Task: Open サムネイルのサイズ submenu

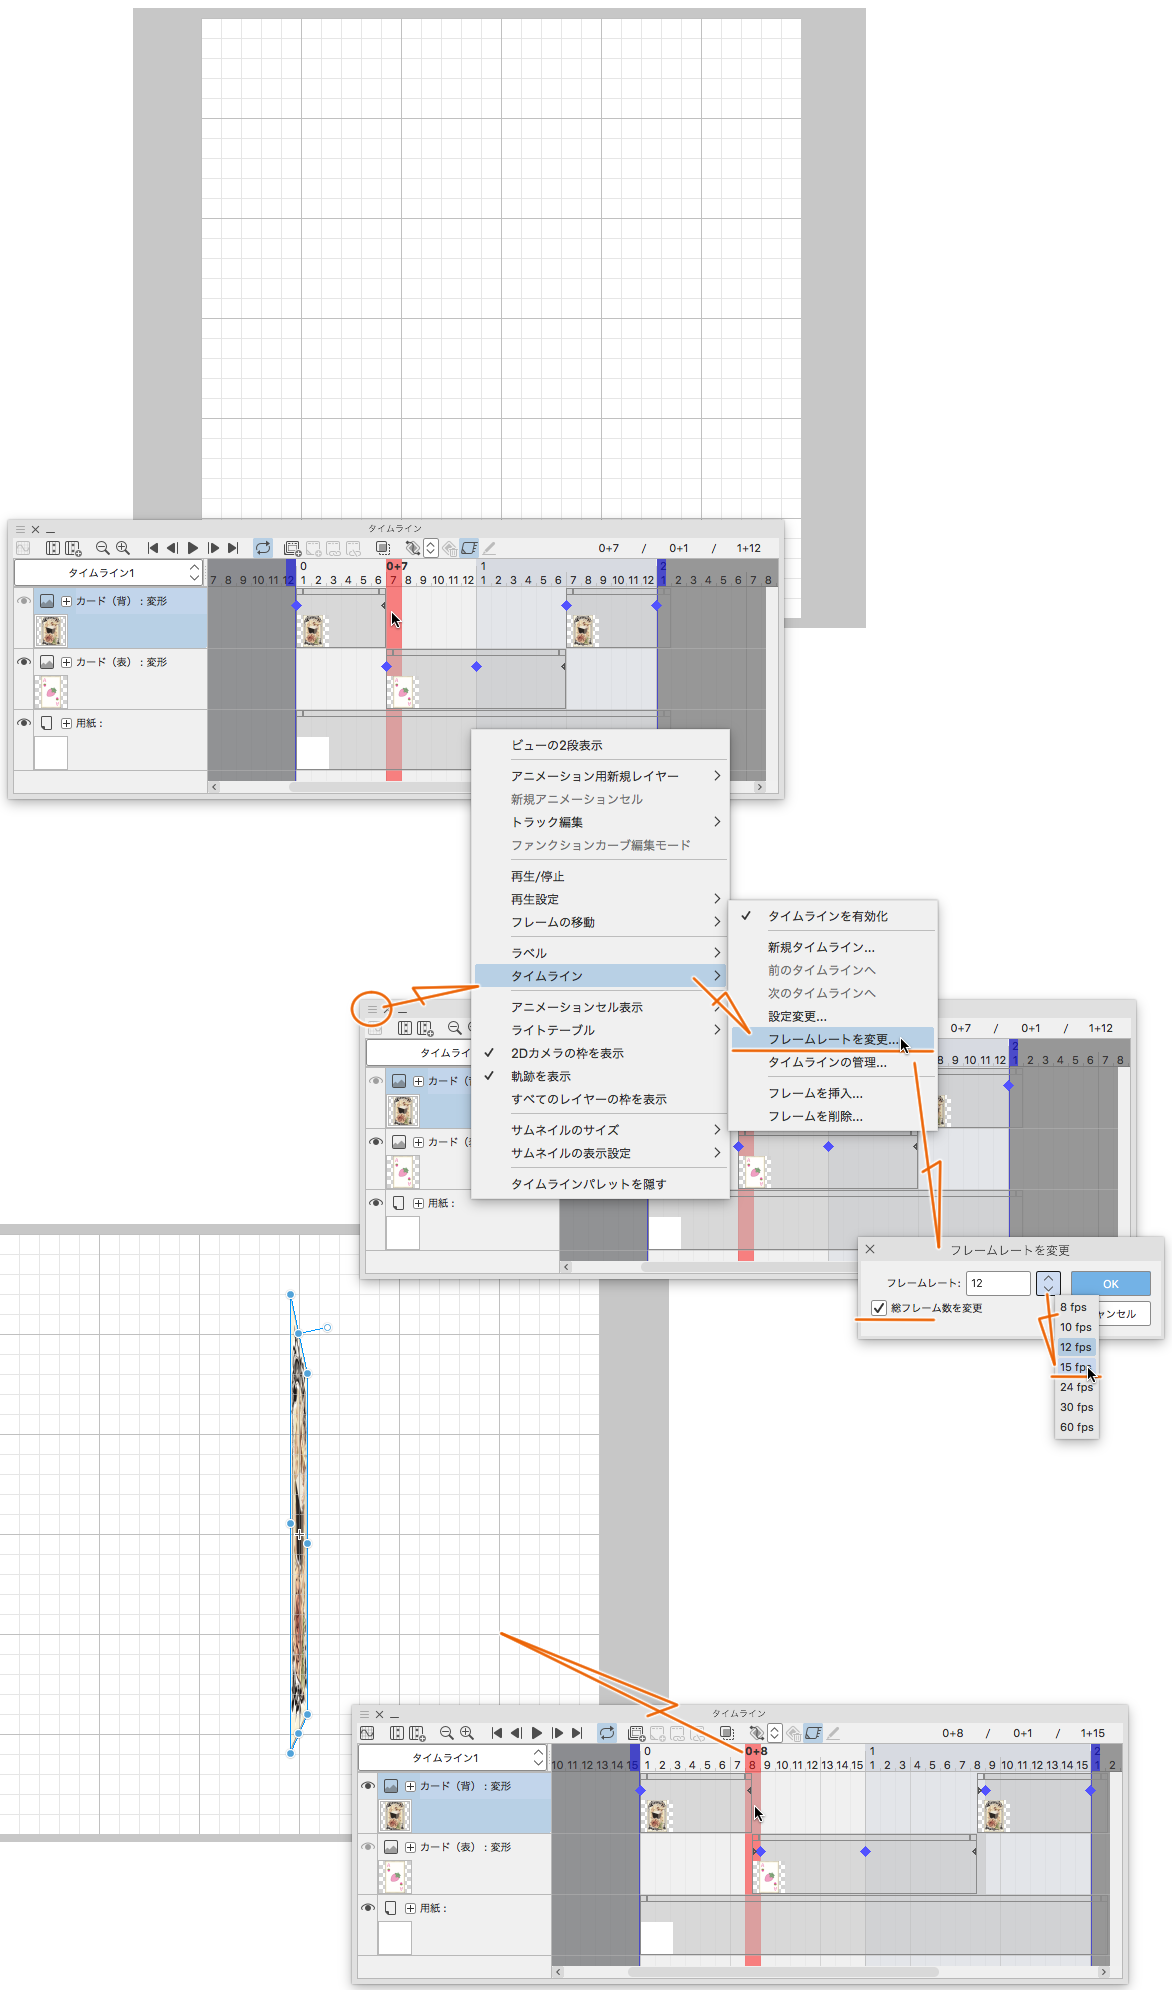Action: (x=600, y=1130)
